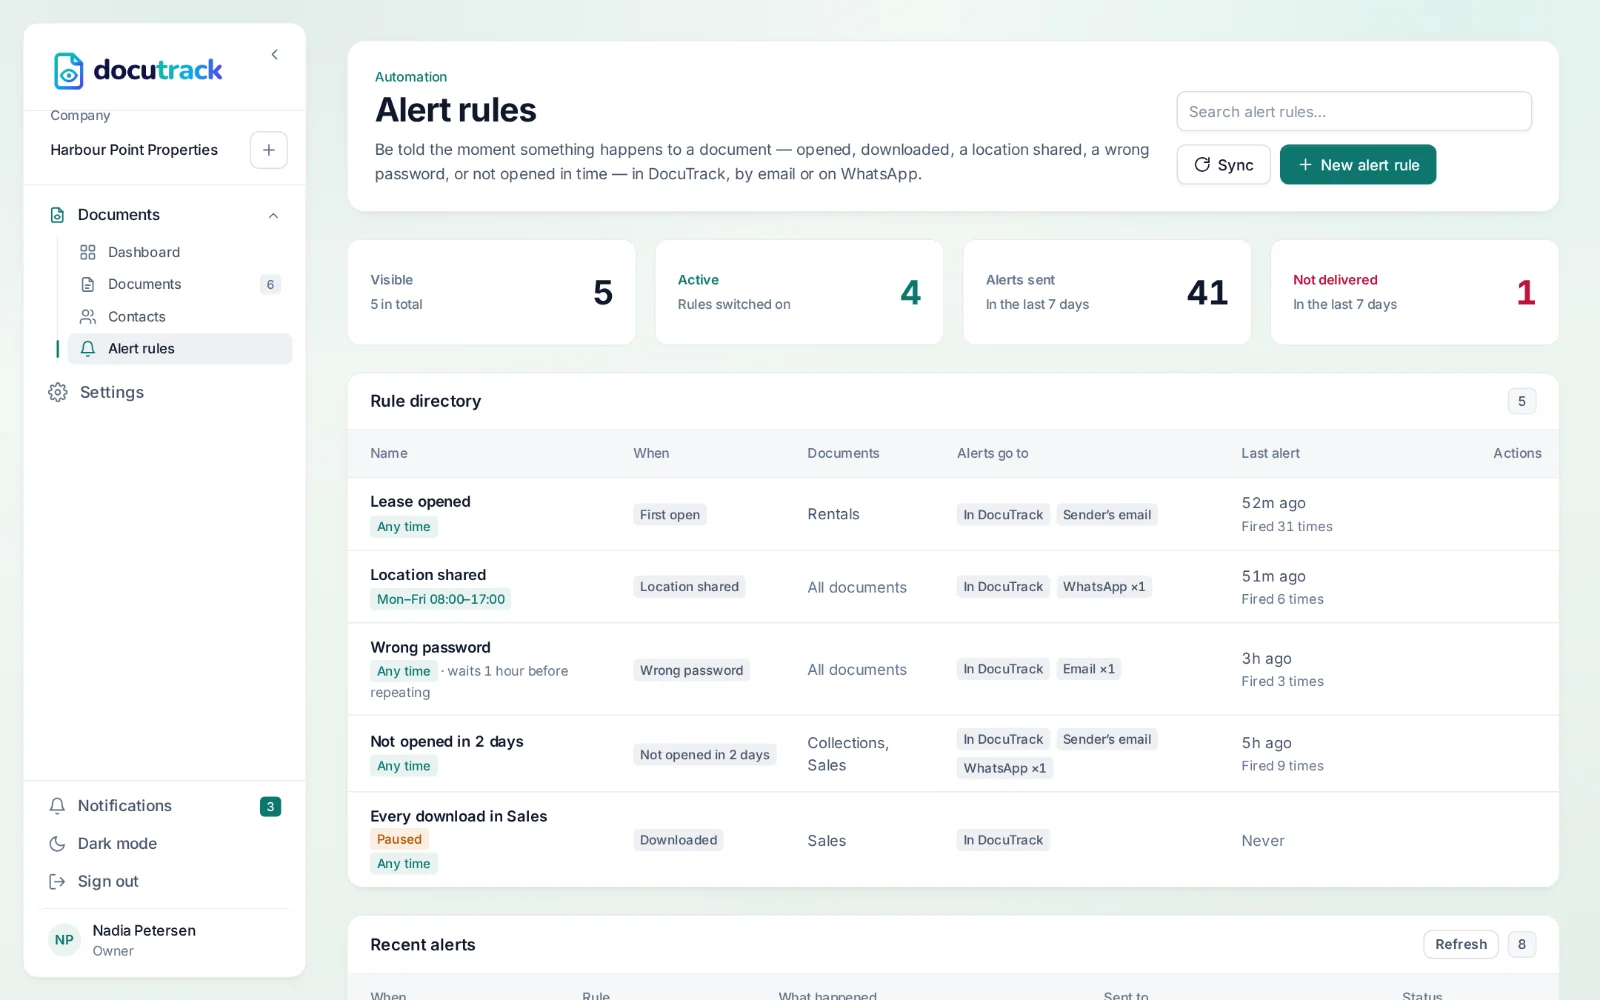Screen dimensions: 1600x1000
Task: Click the Alert rules bell icon
Action: (x=88, y=349)
